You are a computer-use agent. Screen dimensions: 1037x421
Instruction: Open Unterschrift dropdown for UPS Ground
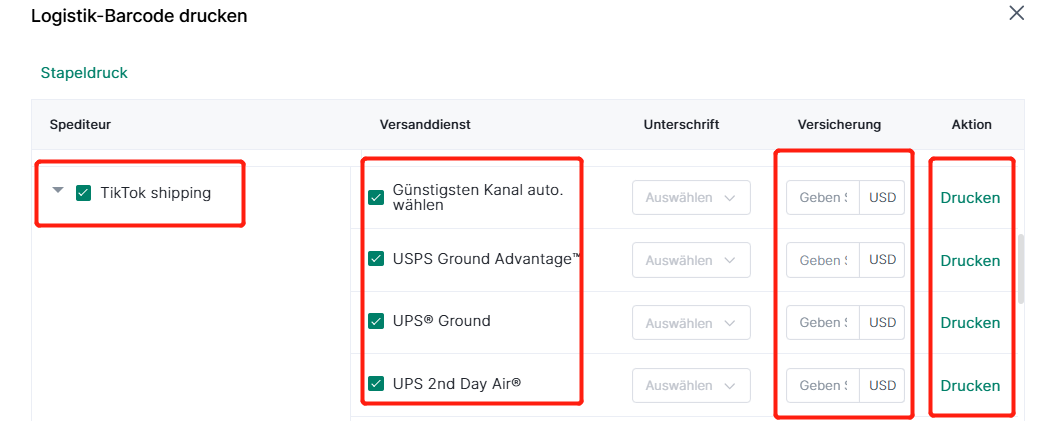[691, 323]
